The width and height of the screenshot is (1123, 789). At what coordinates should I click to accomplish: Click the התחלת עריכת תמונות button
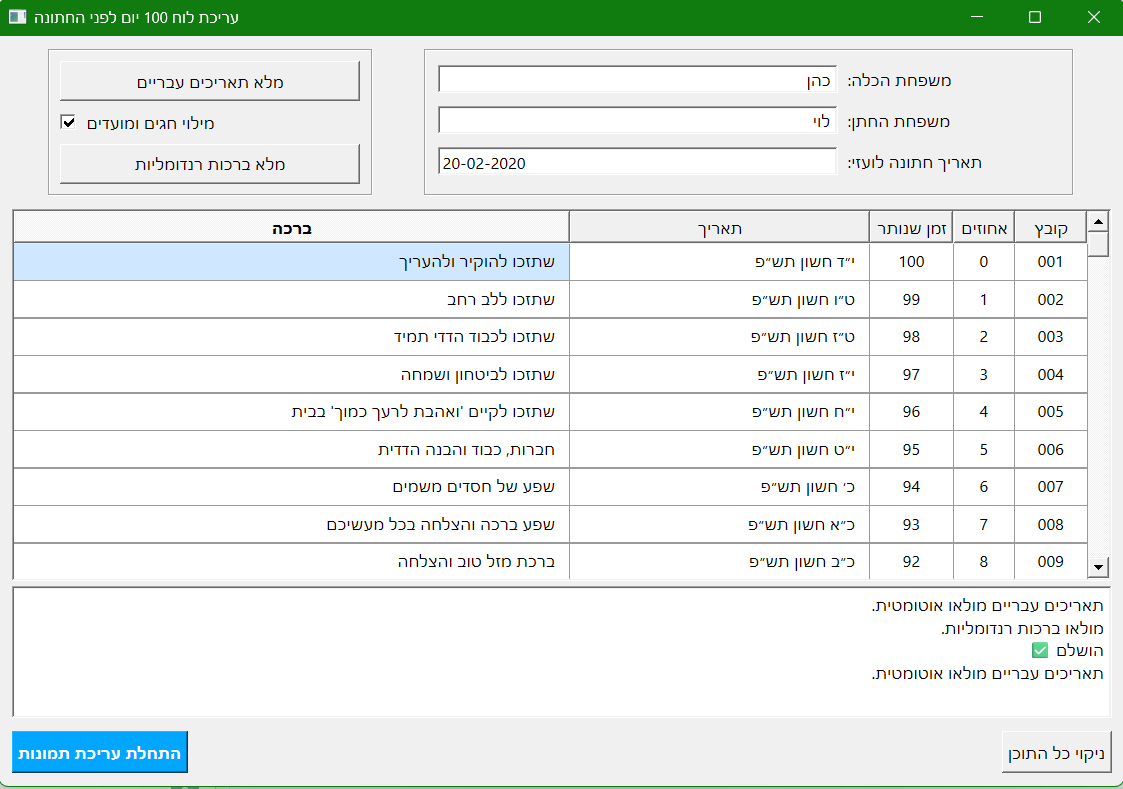98,752
